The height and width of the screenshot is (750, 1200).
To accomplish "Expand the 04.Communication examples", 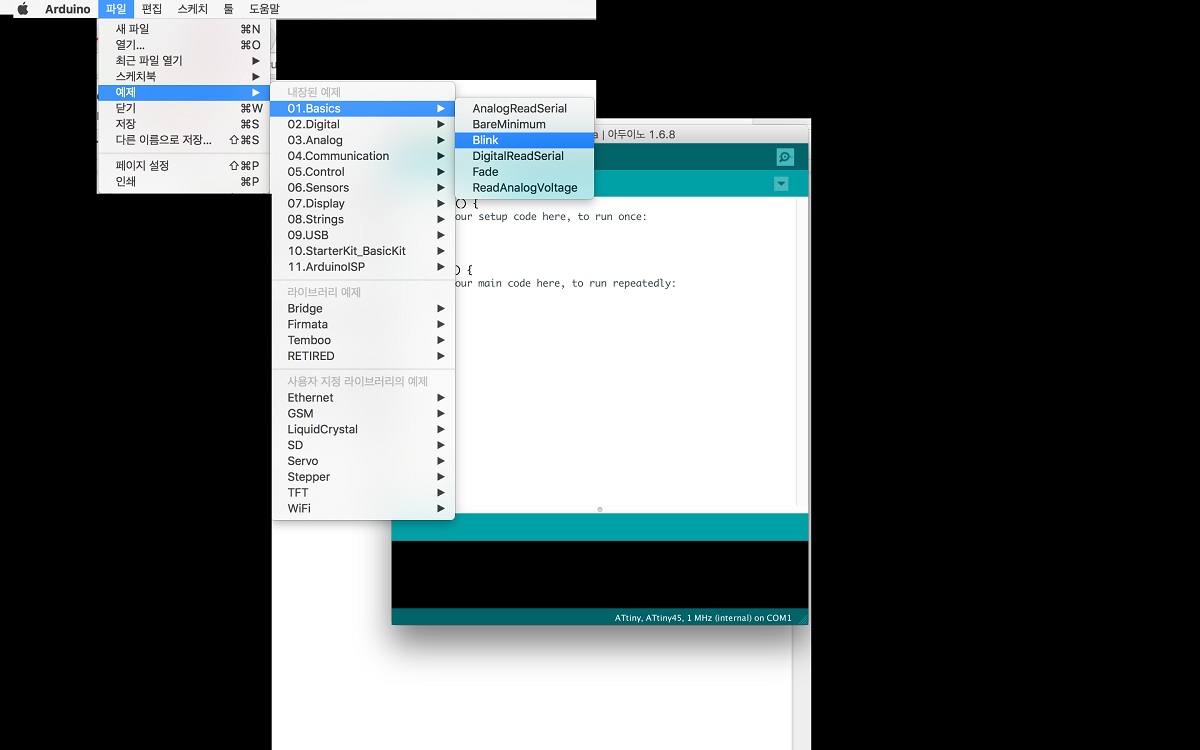I will tap(363, 156).
